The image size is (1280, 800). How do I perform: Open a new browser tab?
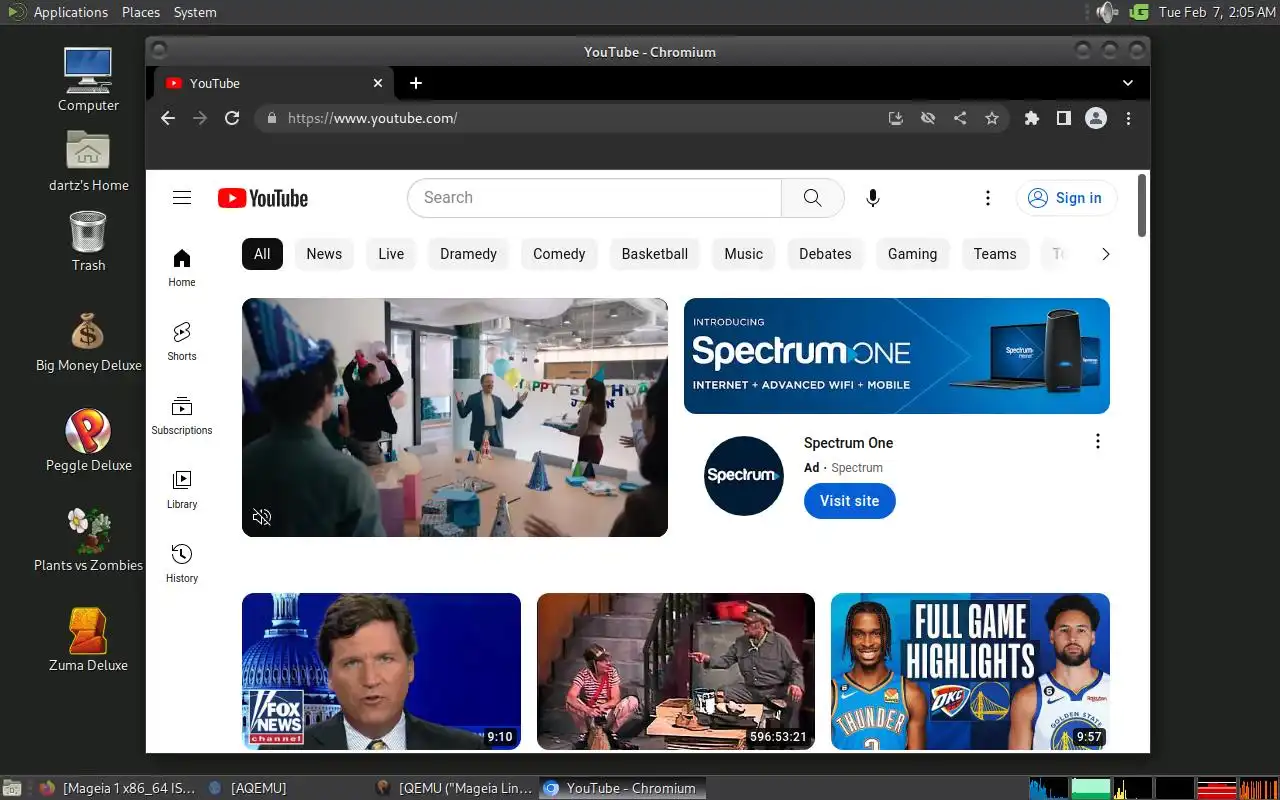point(416,83)
